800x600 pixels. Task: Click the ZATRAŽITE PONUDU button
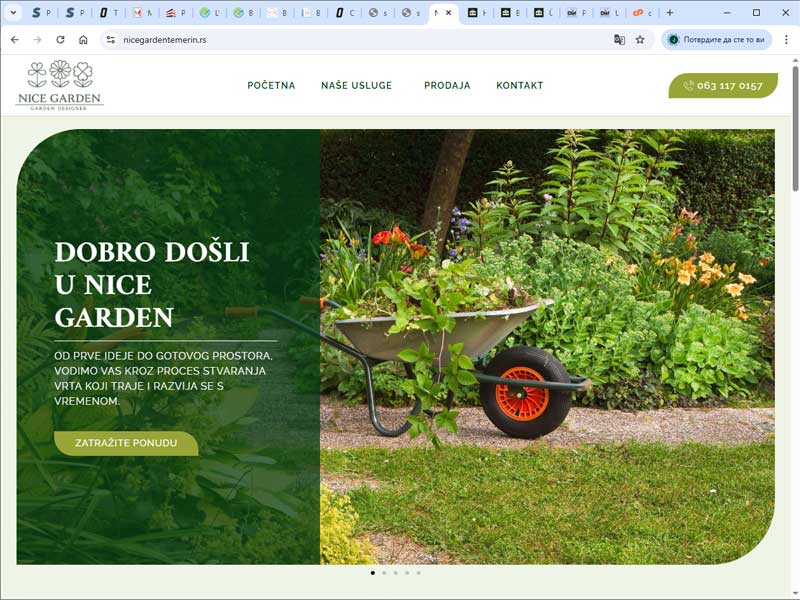126,443
